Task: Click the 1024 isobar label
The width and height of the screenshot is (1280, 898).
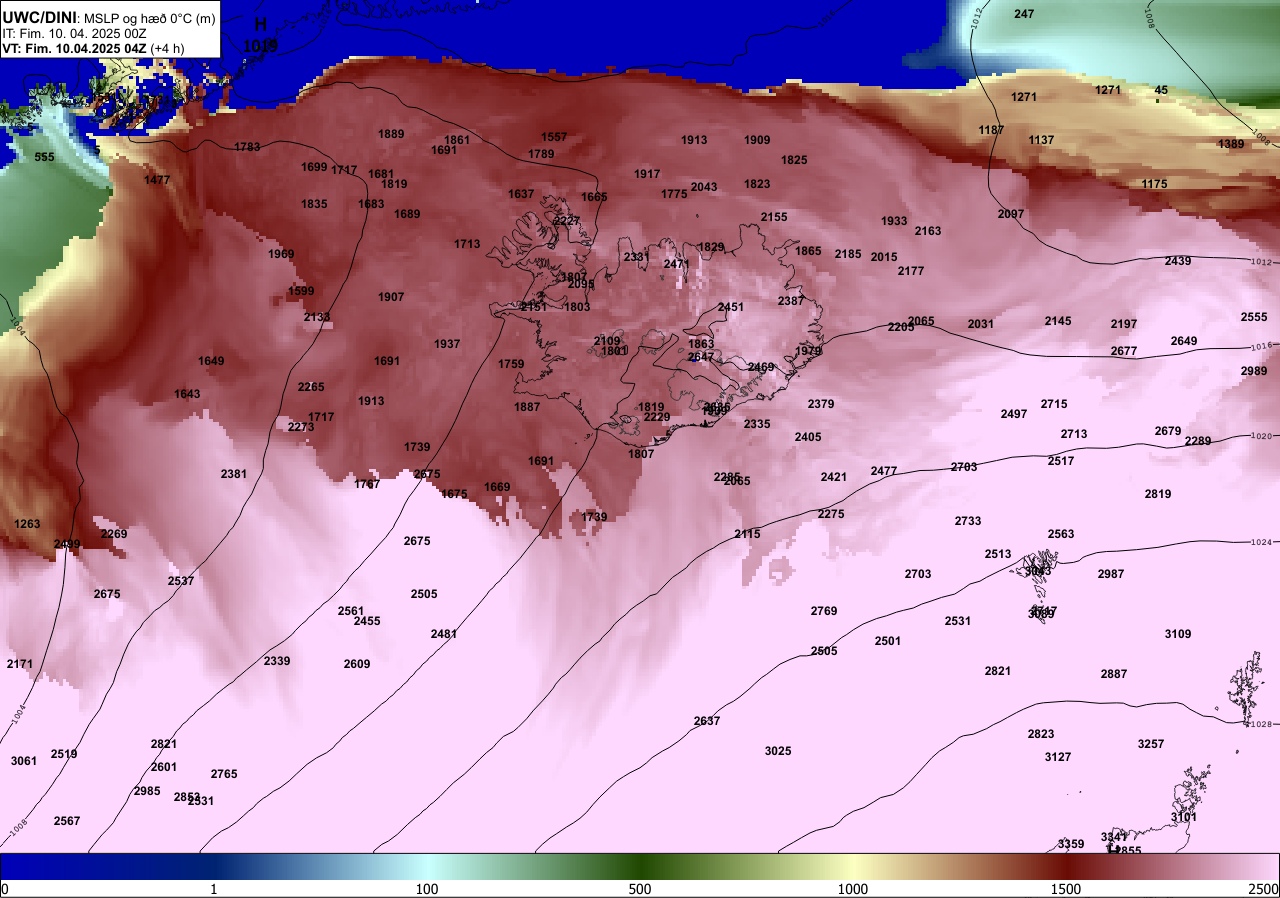Action: click(1260, 543)
